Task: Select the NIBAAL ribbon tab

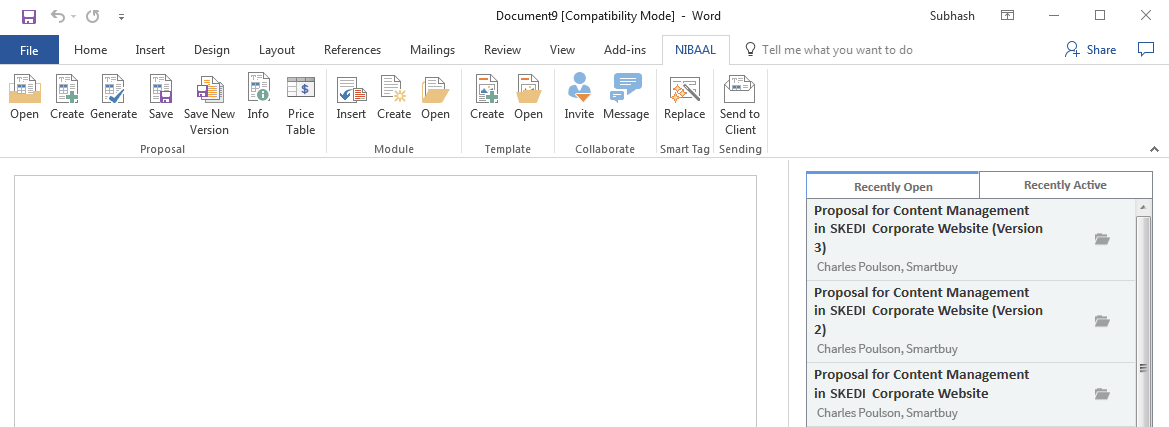Action: pos(696,50)
